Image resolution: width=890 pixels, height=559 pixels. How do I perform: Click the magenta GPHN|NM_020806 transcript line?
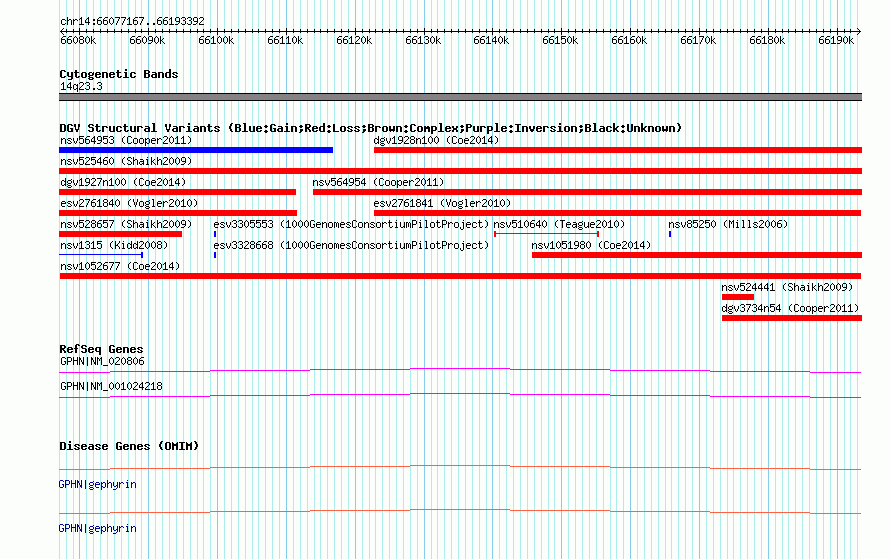click(460, 371)
